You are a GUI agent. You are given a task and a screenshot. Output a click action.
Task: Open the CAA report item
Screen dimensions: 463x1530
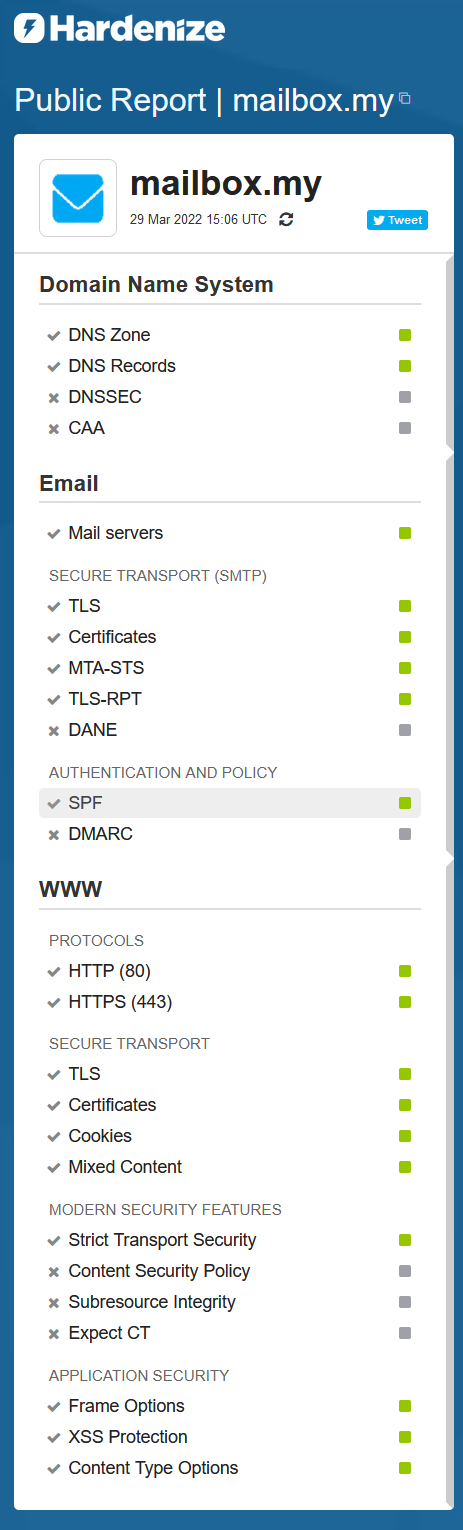point(230,428)
